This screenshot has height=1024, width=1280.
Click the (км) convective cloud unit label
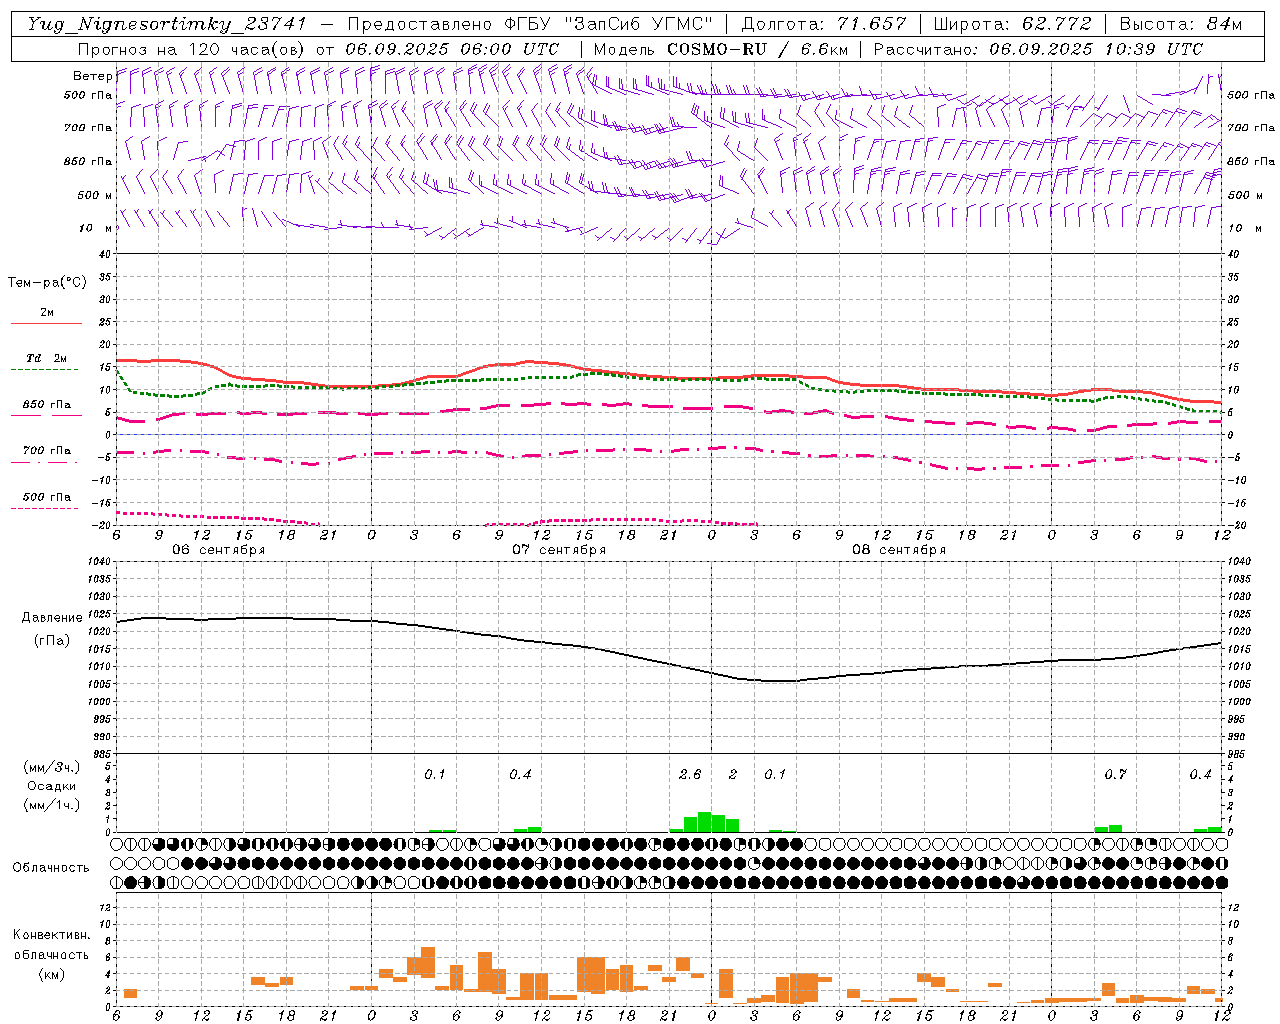[x=52, y=974]
